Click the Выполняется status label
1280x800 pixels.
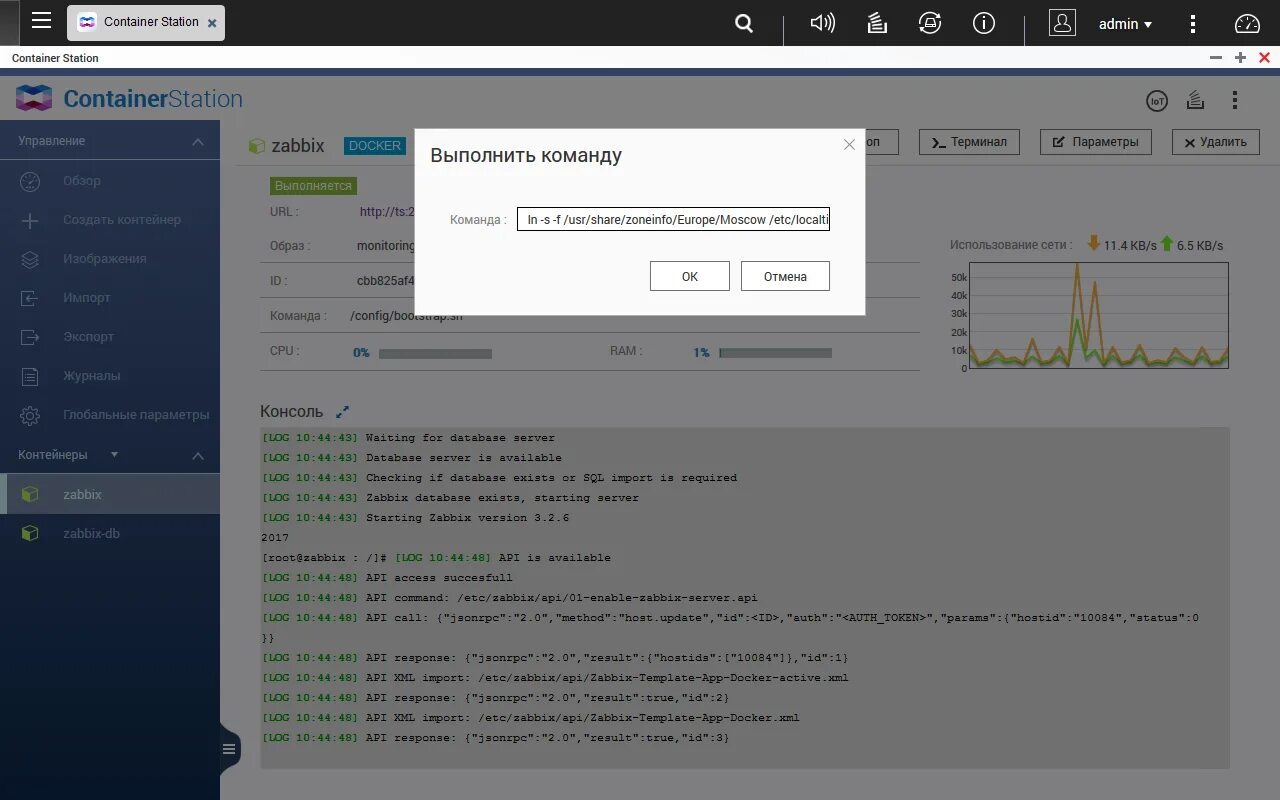pyautogui.click(x=313, y=186)
